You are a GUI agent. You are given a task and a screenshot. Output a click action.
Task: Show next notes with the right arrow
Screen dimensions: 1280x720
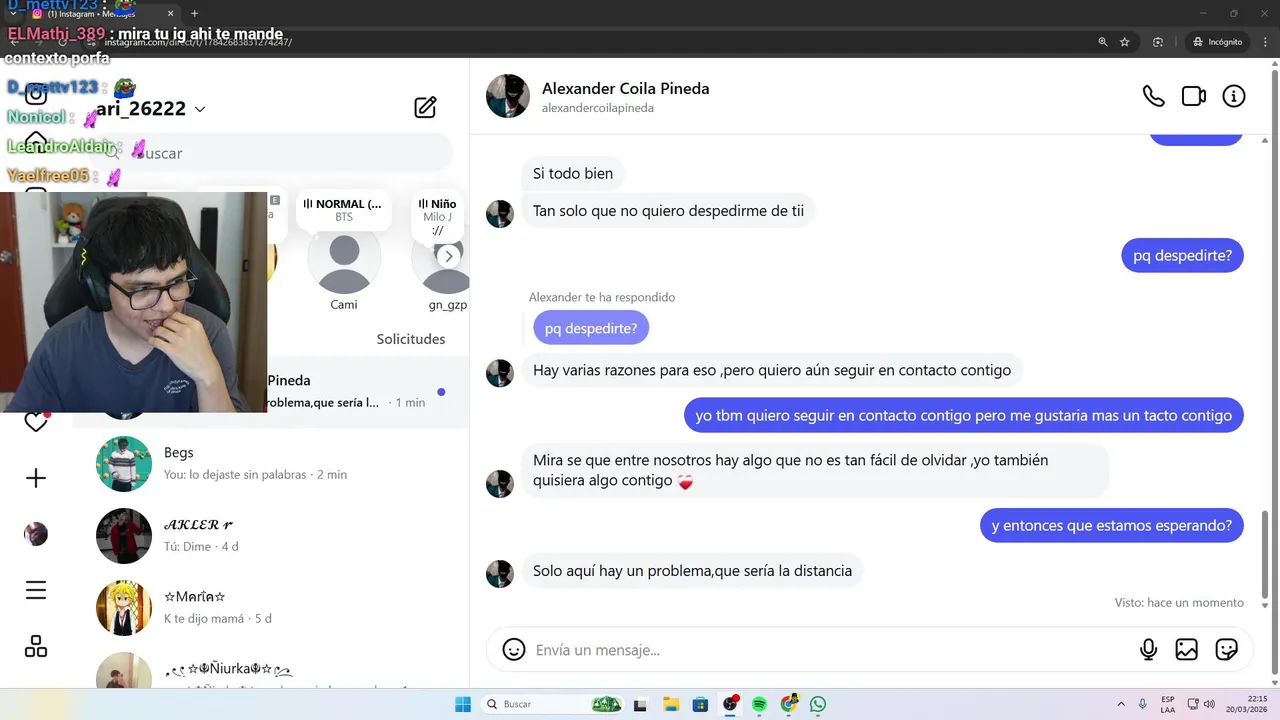pos(448,256)
